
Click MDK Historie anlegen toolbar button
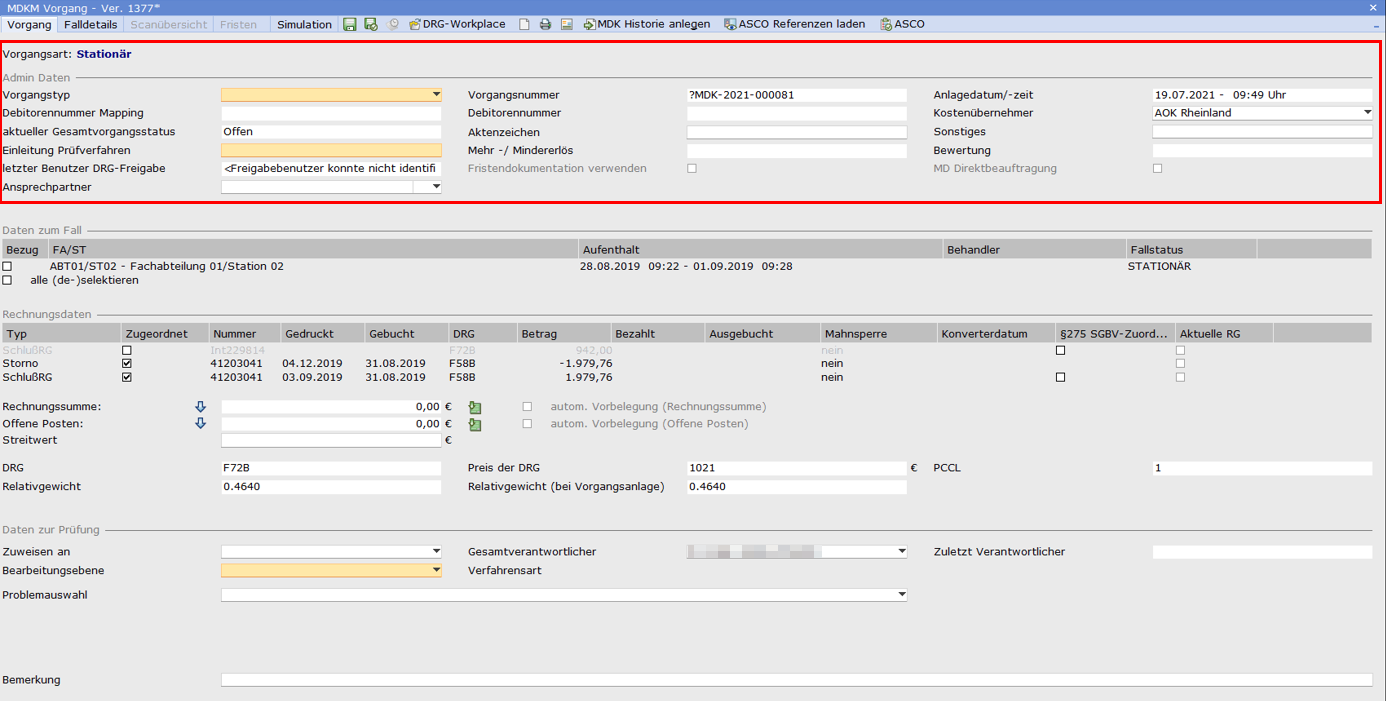[646, 24]
